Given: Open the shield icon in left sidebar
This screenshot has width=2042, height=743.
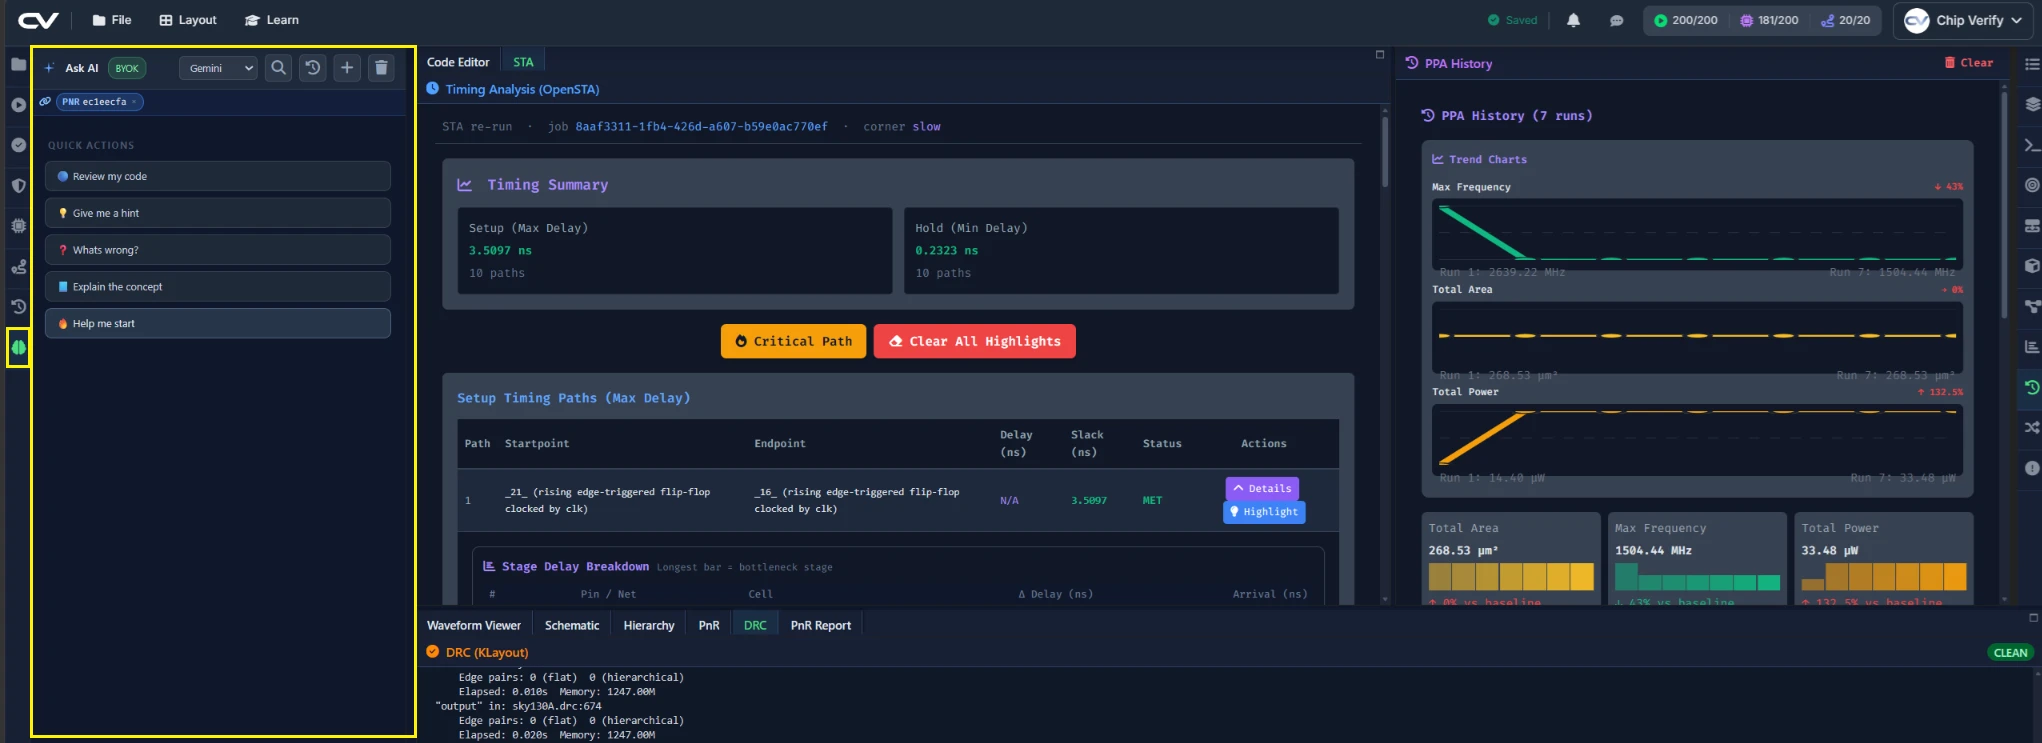Looking at the screenshot, I should 18,185.
